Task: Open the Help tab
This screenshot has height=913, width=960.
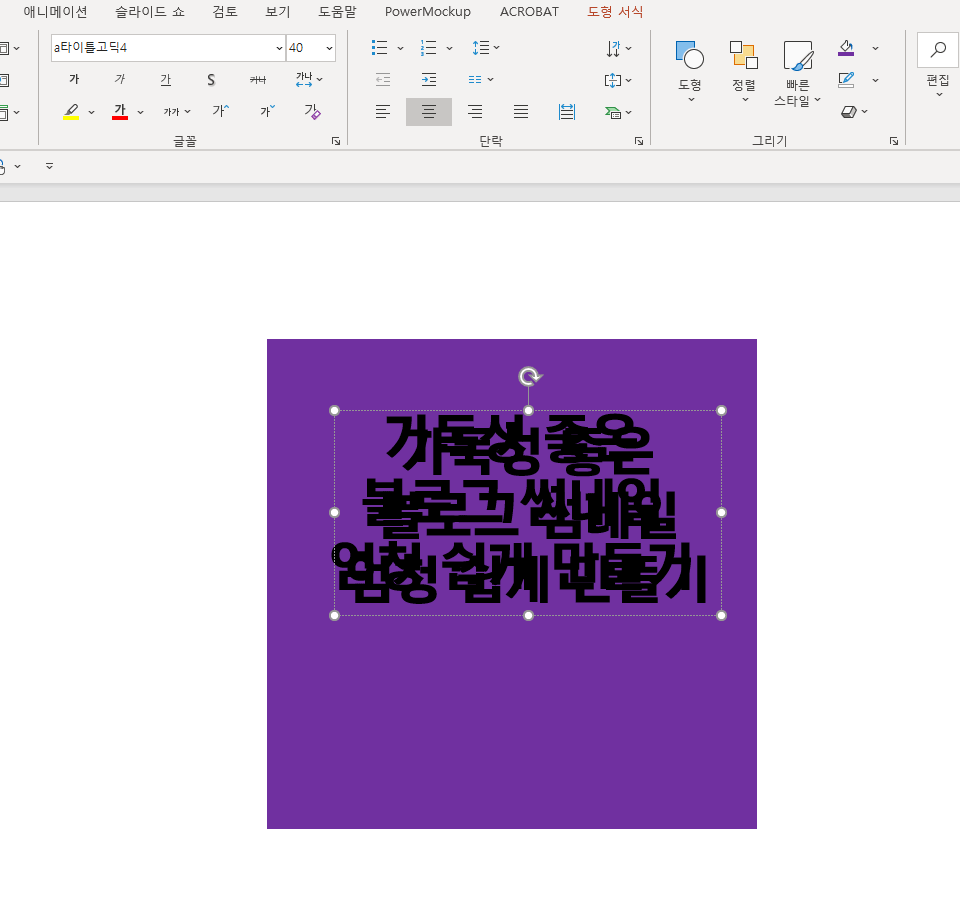Action: tap(337, 12)
